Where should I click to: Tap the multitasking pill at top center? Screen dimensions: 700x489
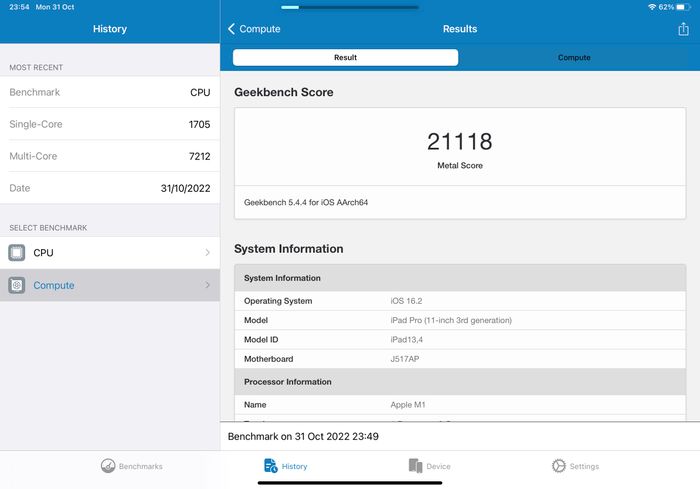point(350,7)
